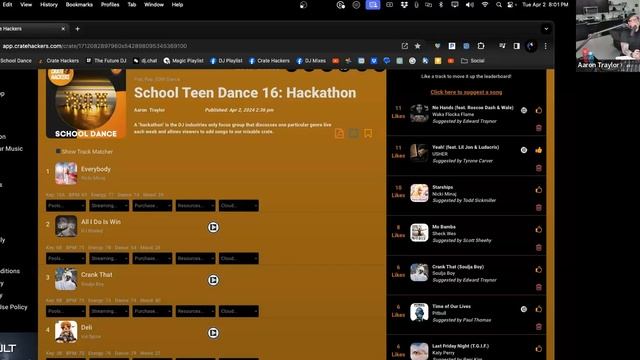Viewport: 640px width, 360px height.
Task: Open the Streaming dropdown for Crank That
Action: (109, 311)
